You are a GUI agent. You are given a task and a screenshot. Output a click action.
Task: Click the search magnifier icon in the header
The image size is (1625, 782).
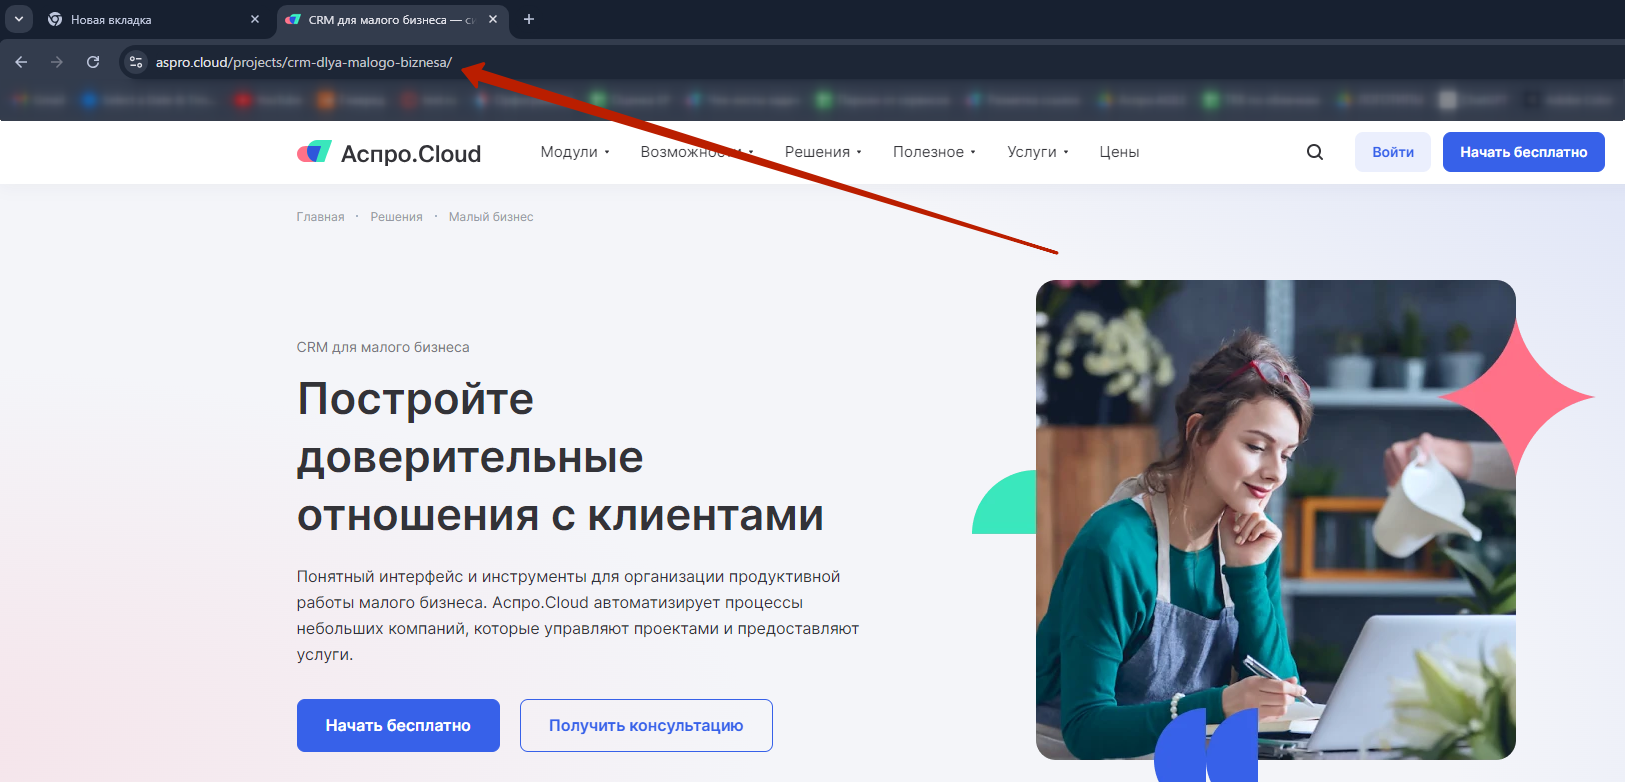coord(1314,152)
